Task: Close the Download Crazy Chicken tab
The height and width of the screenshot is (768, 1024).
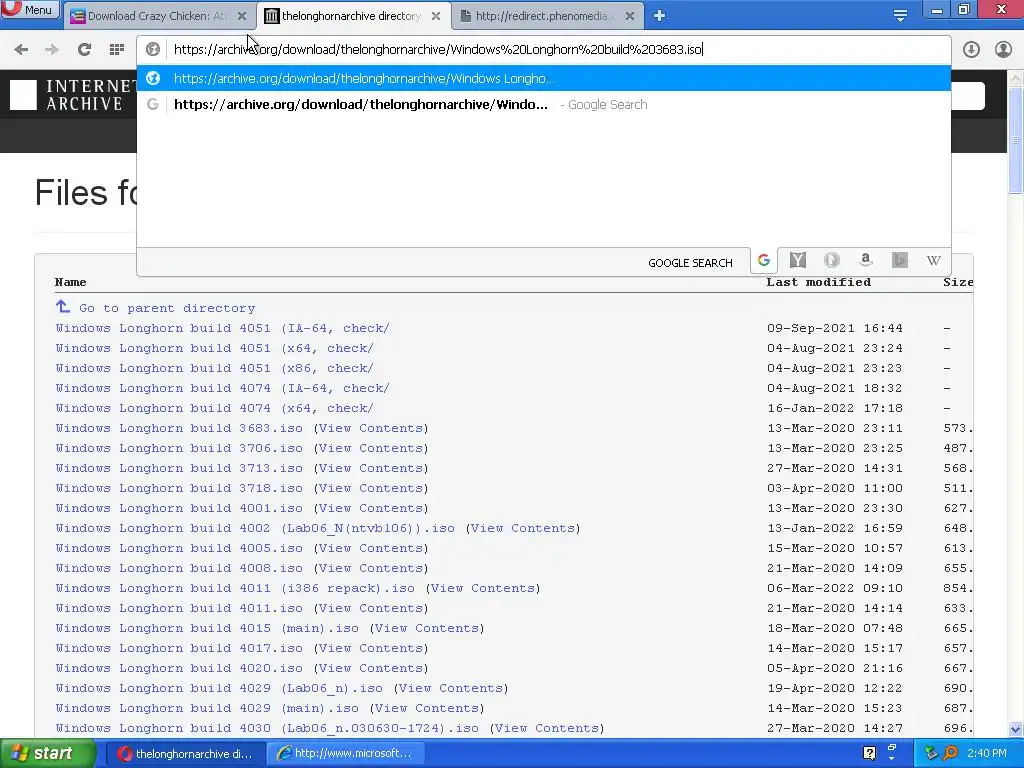Action: pos(242,16)
